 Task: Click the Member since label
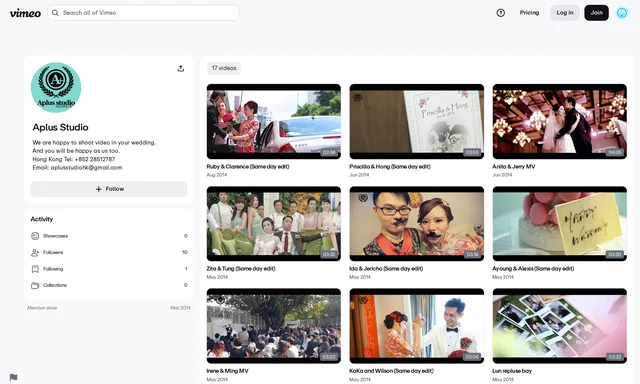pyautogui.click(x=42, y=308)
